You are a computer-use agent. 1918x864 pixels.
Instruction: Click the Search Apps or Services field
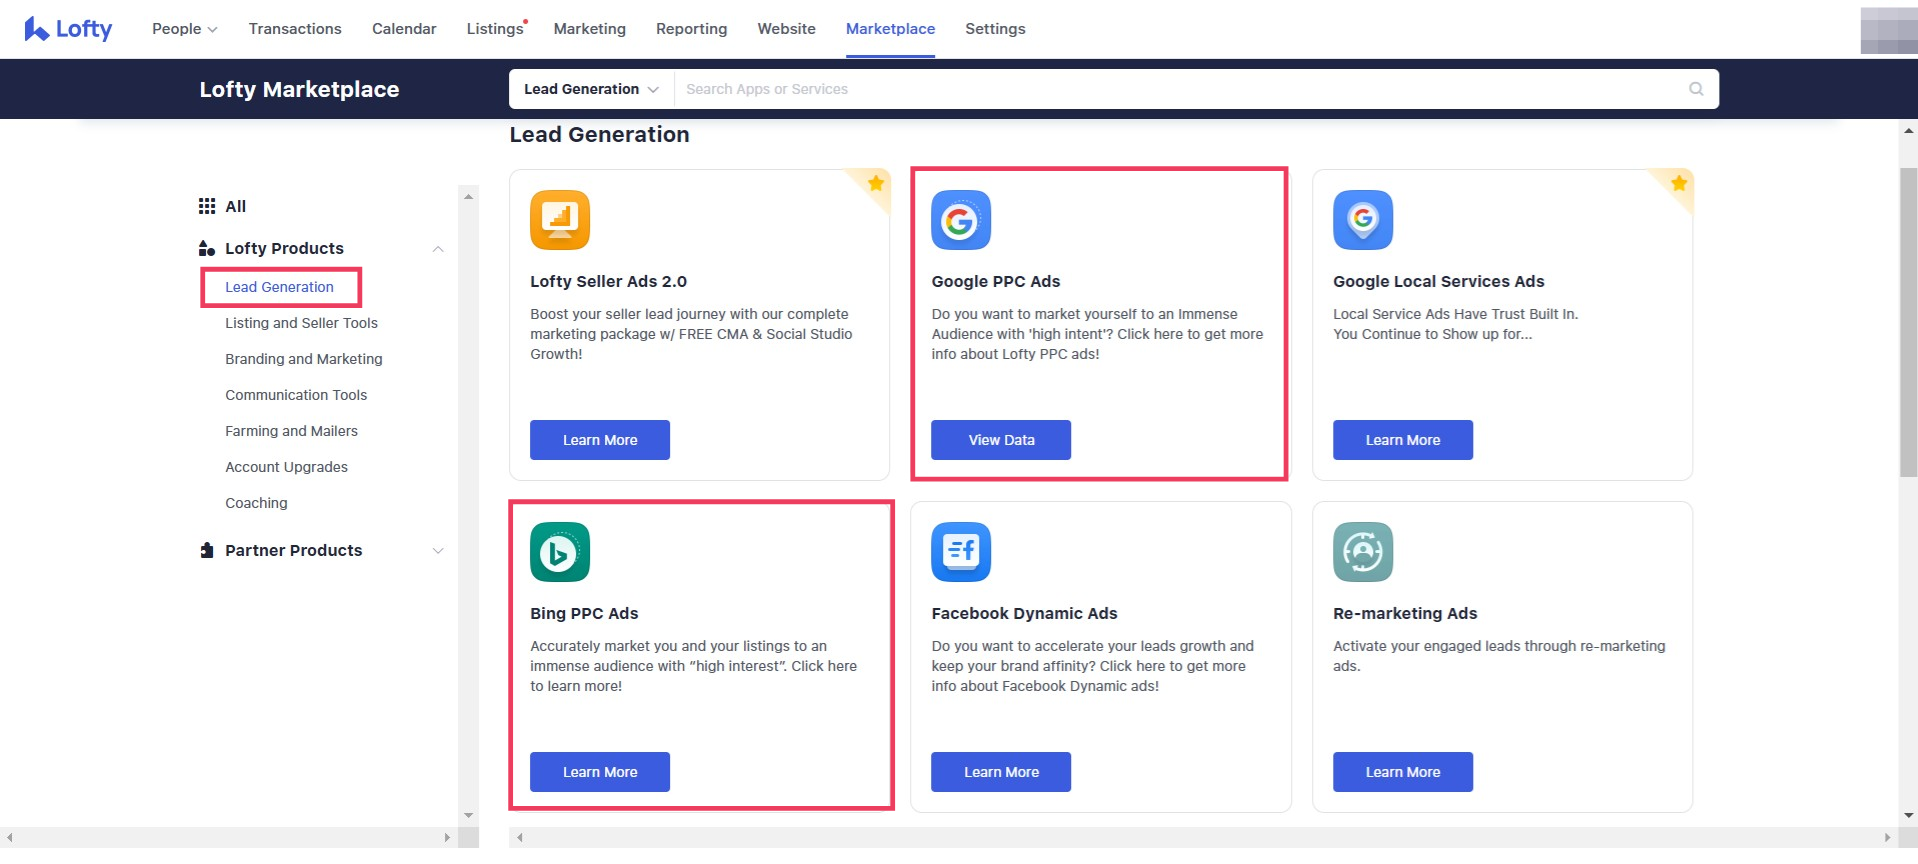pyautogui.click(x=1180, y=89)
